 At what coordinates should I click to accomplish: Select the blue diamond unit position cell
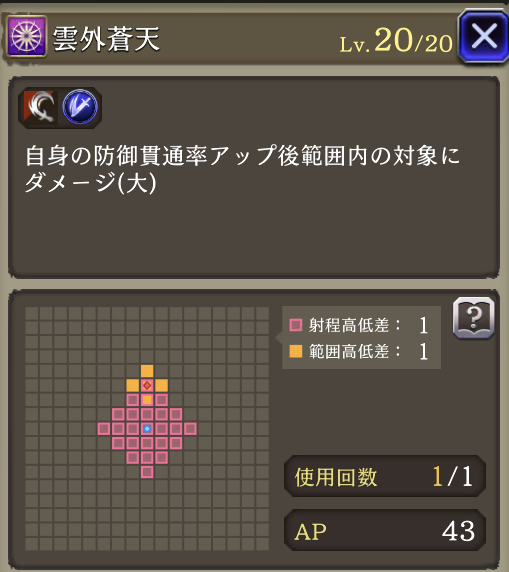[x=147, y=429]
